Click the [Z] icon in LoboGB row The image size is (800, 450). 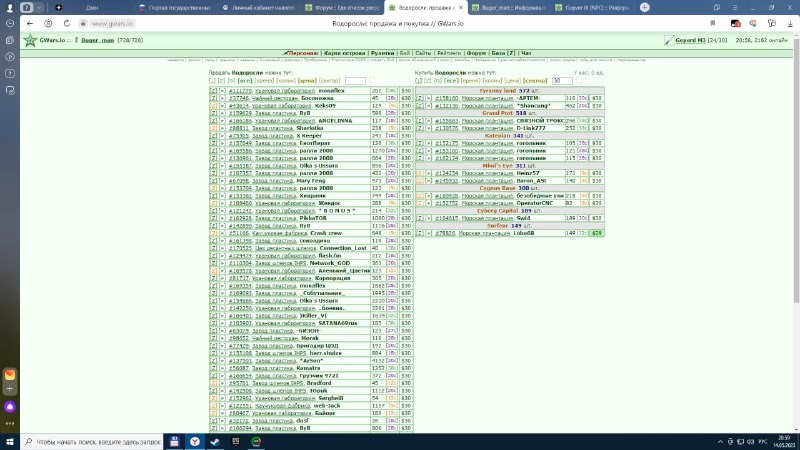tap(420, 233)
